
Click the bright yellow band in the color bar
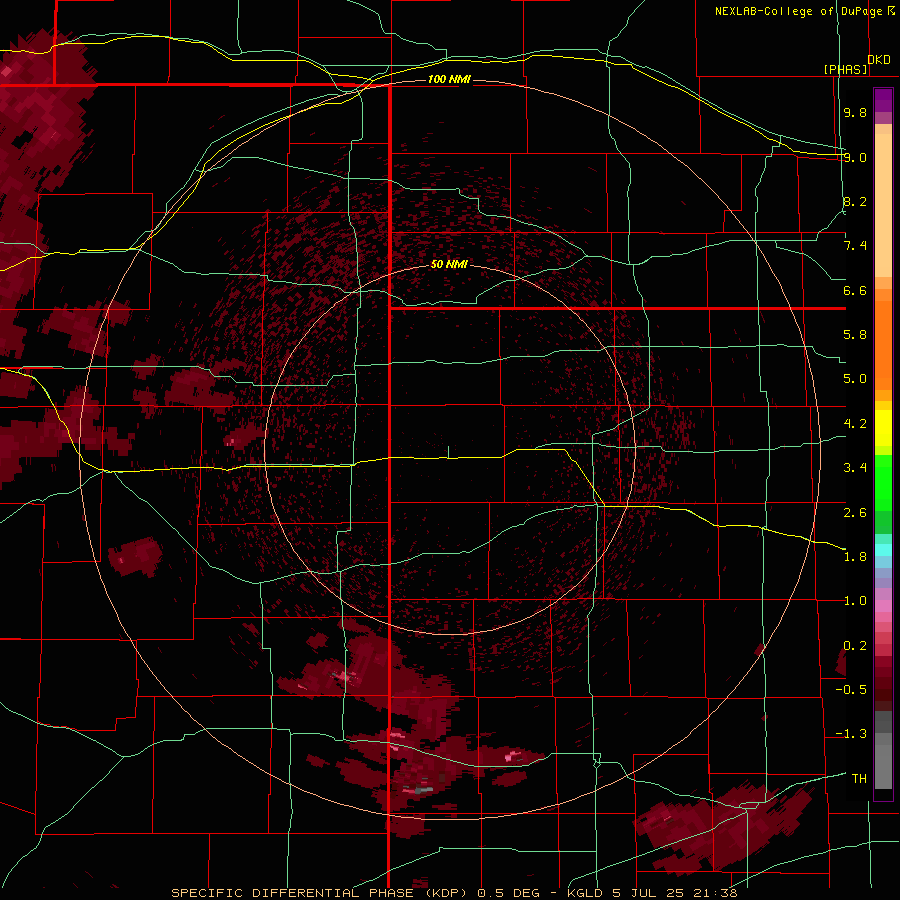[883, 428]
